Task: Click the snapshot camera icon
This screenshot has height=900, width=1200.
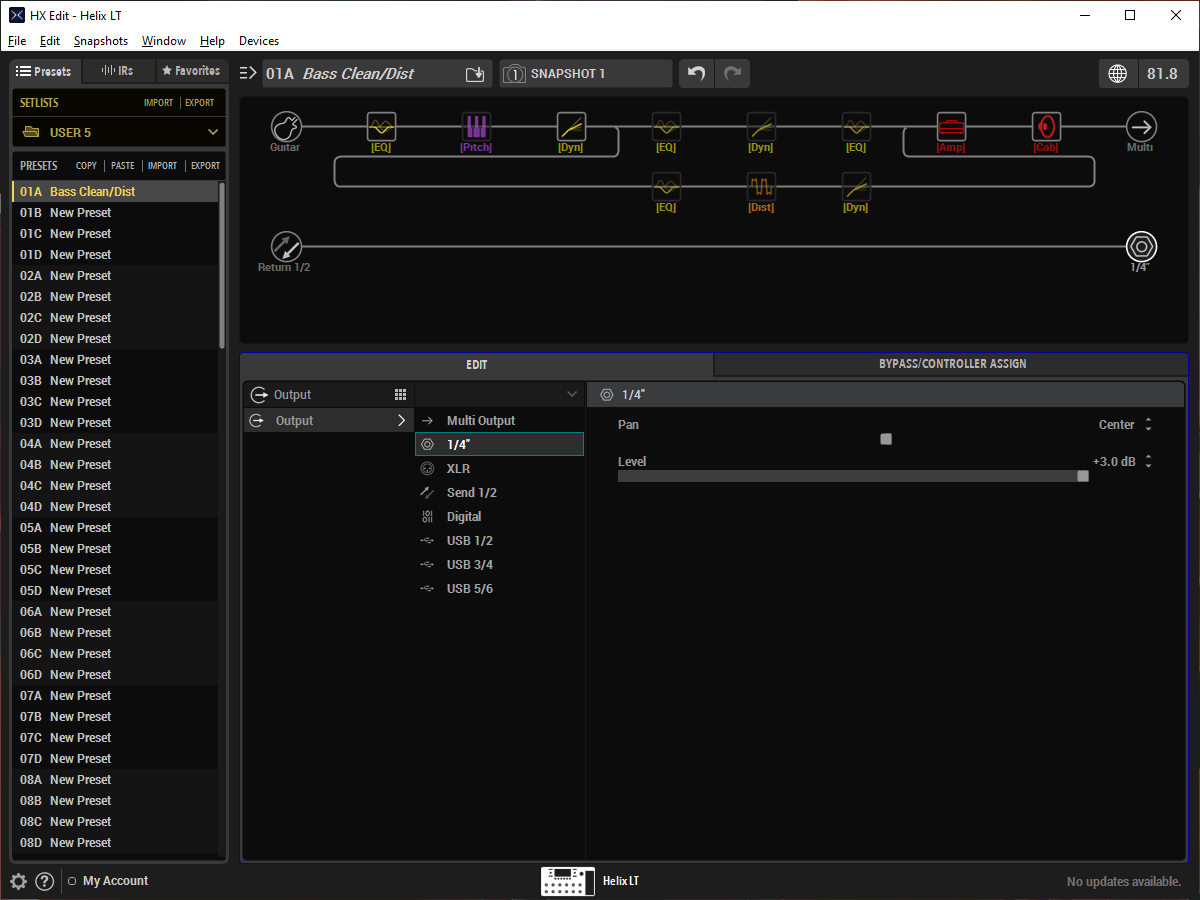Action: 514,74
